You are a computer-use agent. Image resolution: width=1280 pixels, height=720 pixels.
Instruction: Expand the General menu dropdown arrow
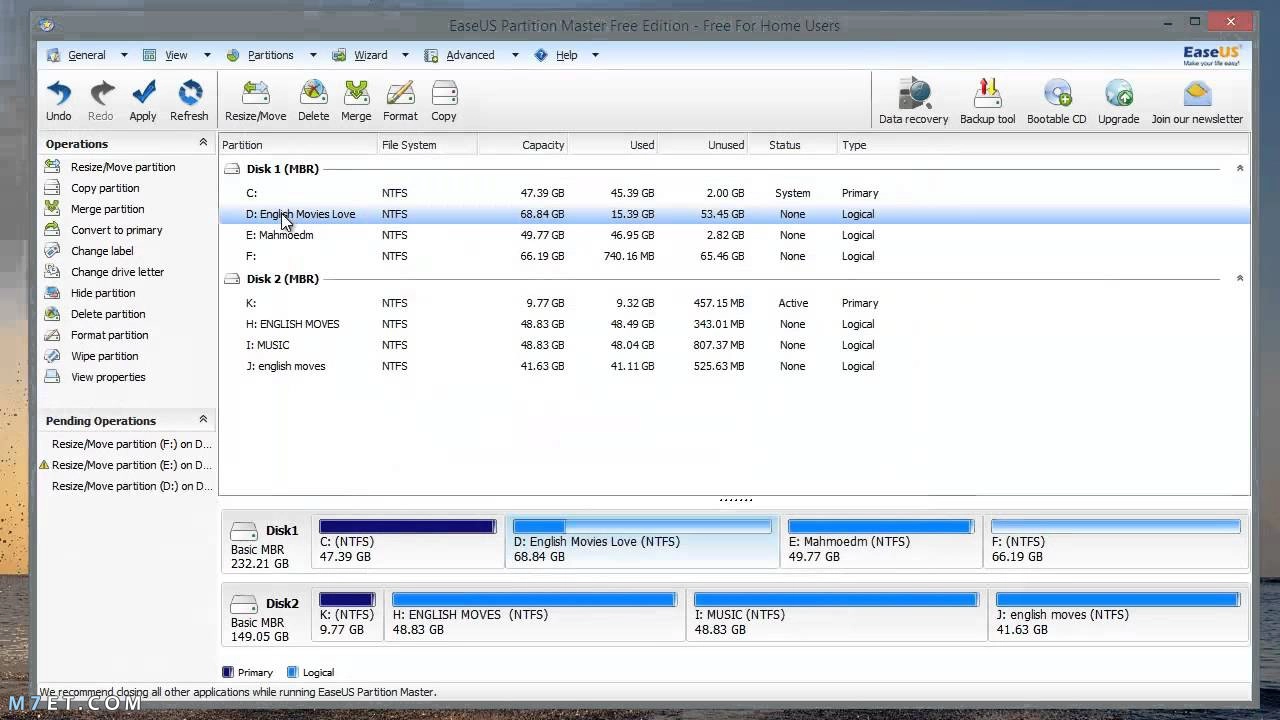124,55
